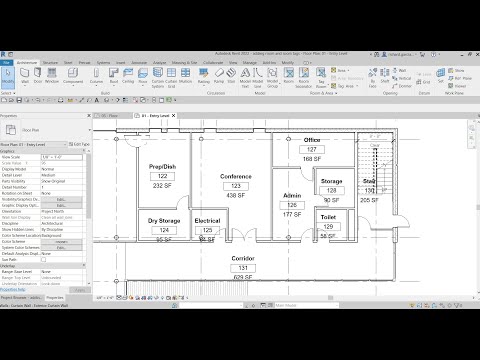Select the Roof tool

[114, 76]
